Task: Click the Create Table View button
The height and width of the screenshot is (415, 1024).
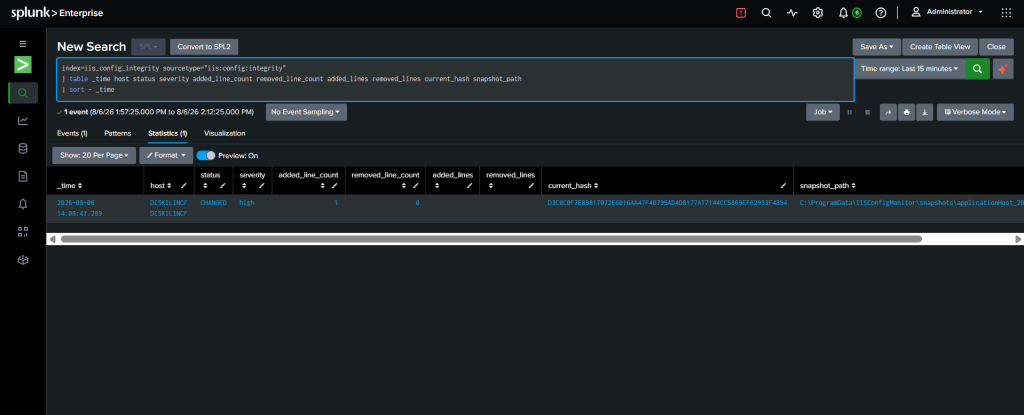Action: pyautogui.click(x=940, y=47)
